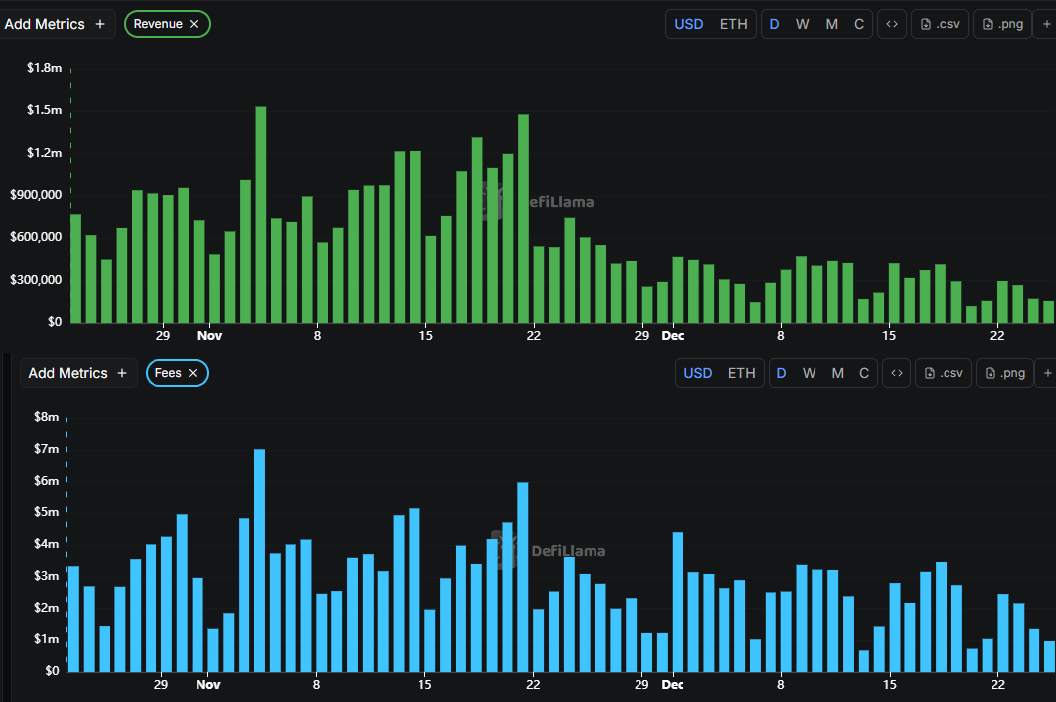Click the $1.8m label on Revenue axis
The image size is (1056, 702).
point(44,68)
